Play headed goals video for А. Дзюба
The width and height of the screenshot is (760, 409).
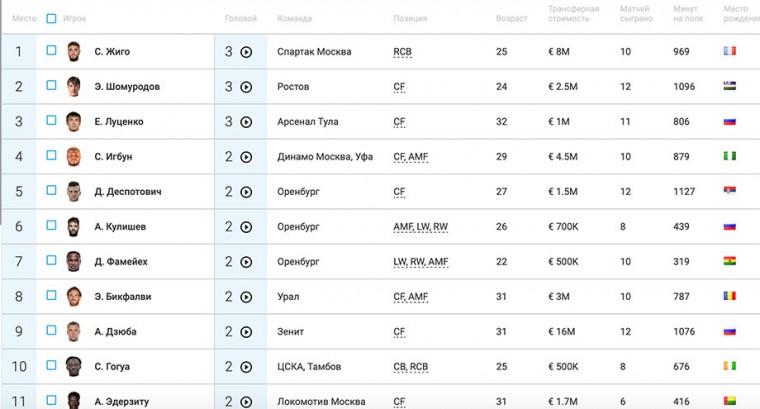click(246, 332)
